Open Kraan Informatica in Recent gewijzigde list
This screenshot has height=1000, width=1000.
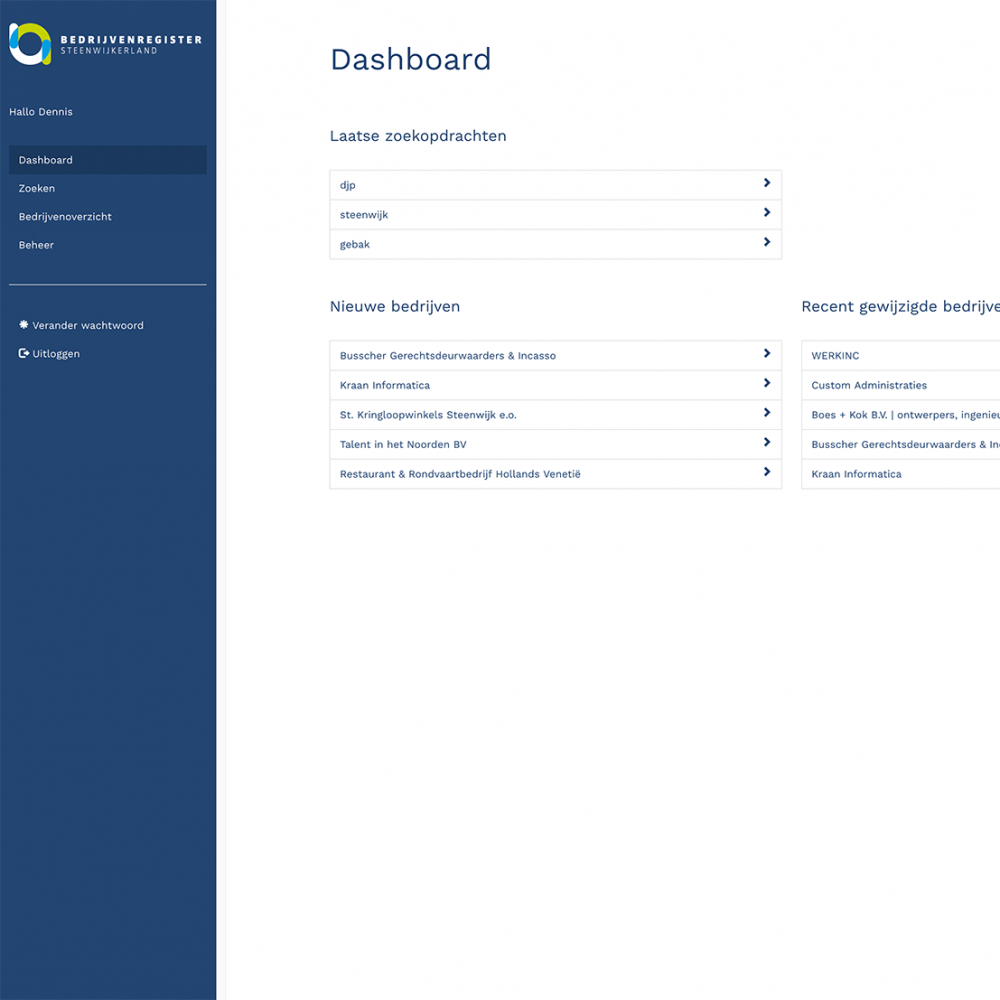(x=901, y=474)
